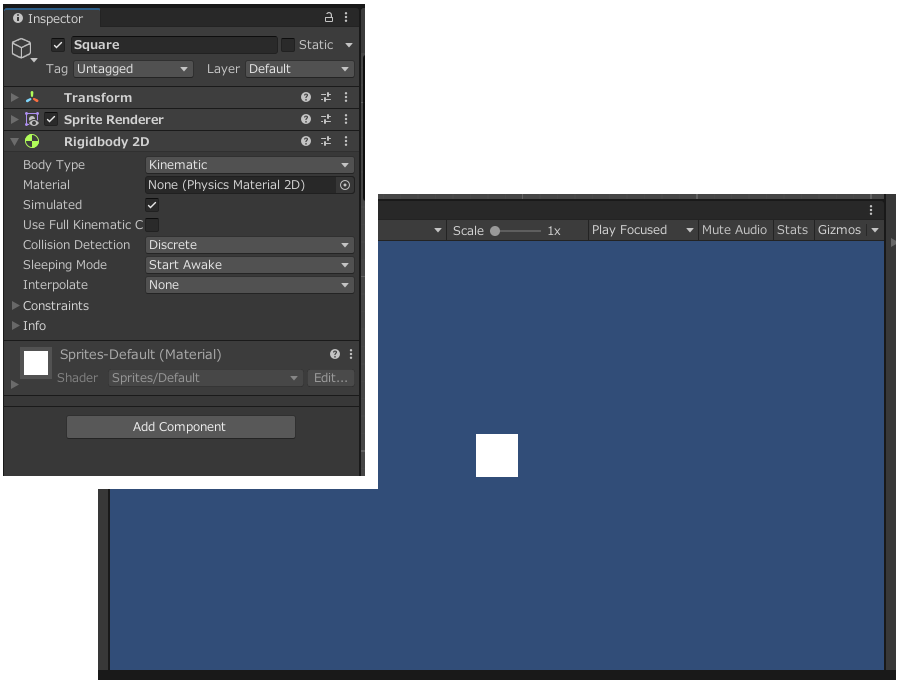Open the Shader dropdown Sprites/Default

(205, 378)
